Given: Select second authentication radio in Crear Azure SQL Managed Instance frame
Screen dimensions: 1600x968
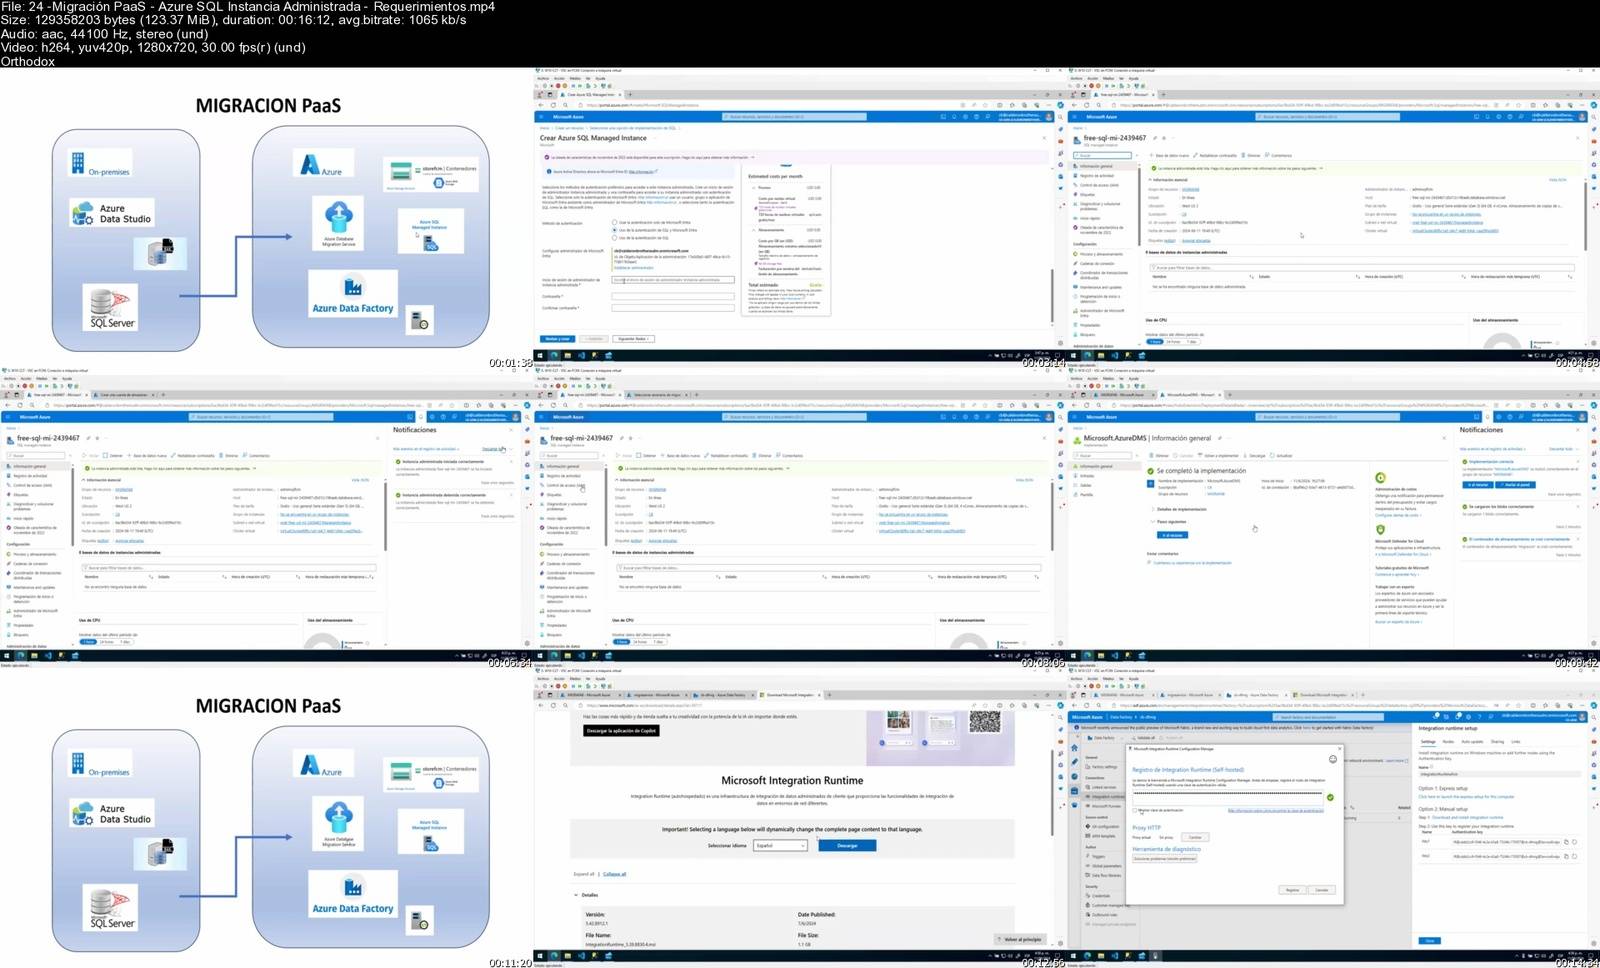Looking at the screenshot, I should tap(614, 230).
